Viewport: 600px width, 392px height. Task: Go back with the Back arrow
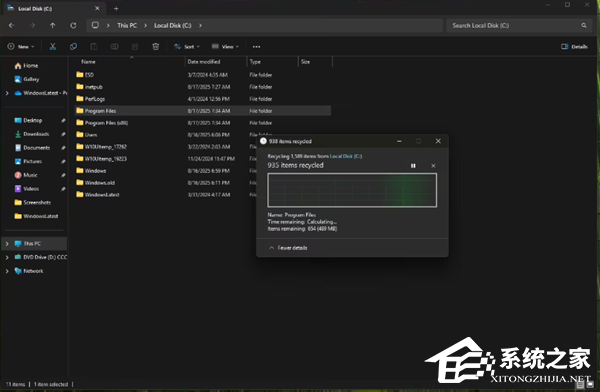tap(11, 25)
